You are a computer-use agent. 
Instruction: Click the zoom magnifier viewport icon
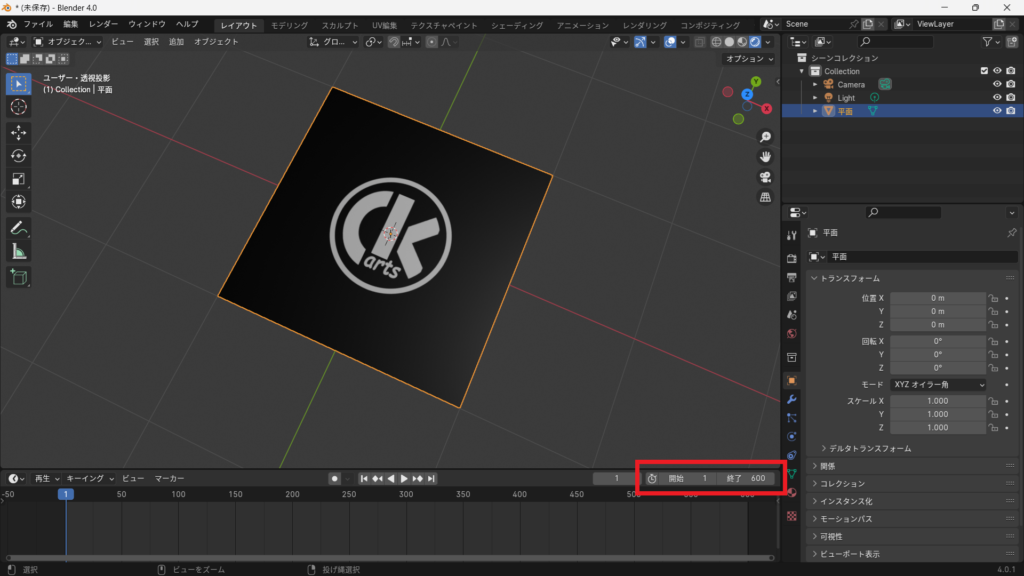[766, 137]
